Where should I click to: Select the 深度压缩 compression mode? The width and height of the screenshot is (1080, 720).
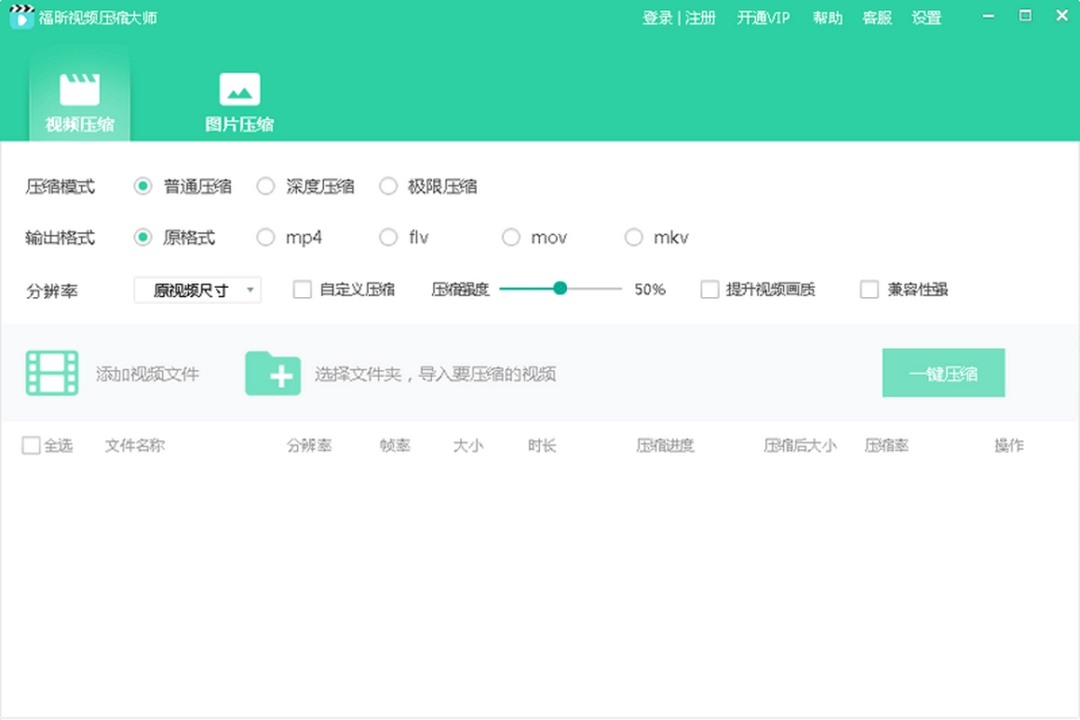click(x=266, y=186)
